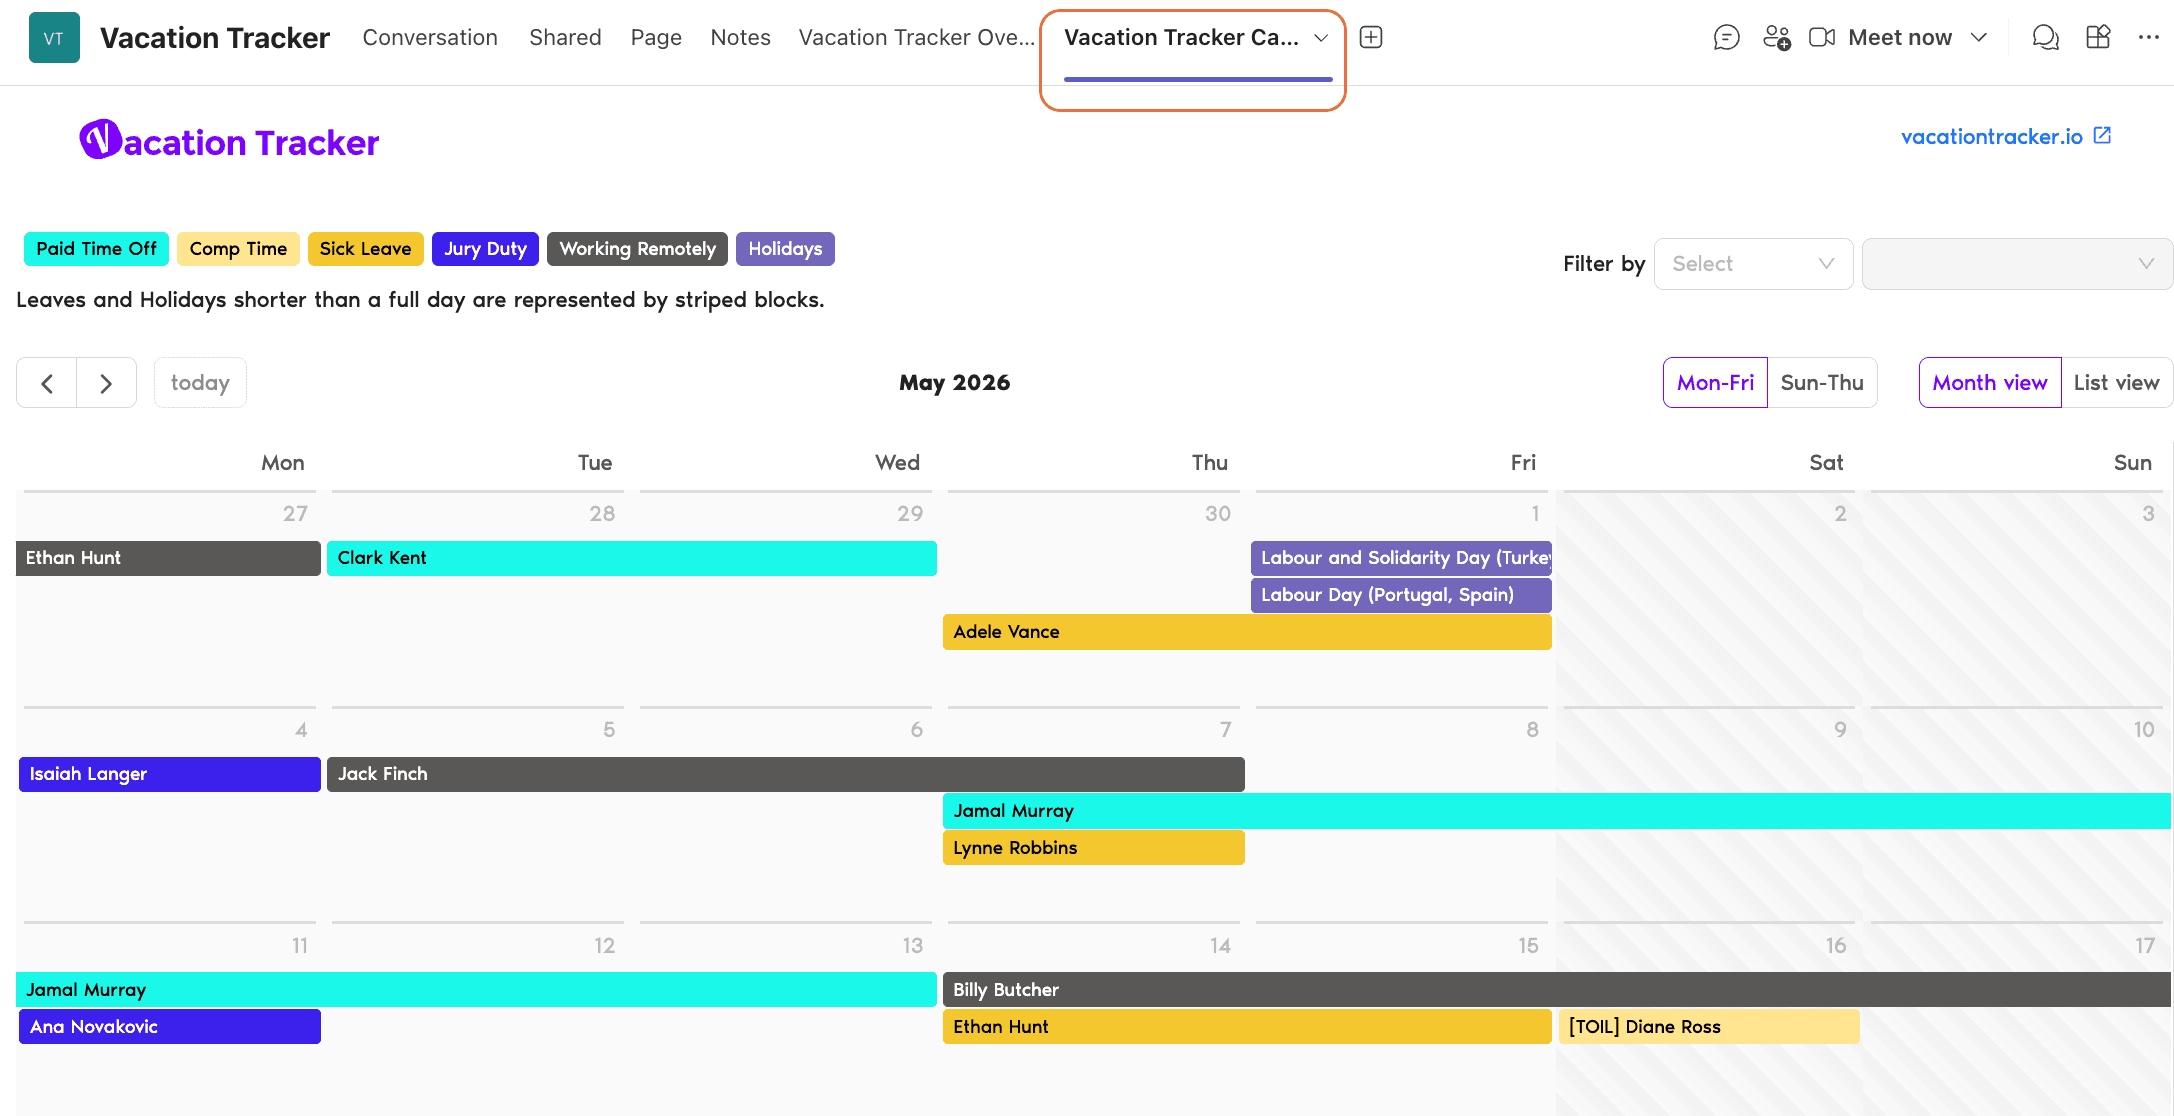The width and height of the screenshot is (2174, 1116).
Task: Click the Sick Leave legend swatch
Action: coord(365,249)
